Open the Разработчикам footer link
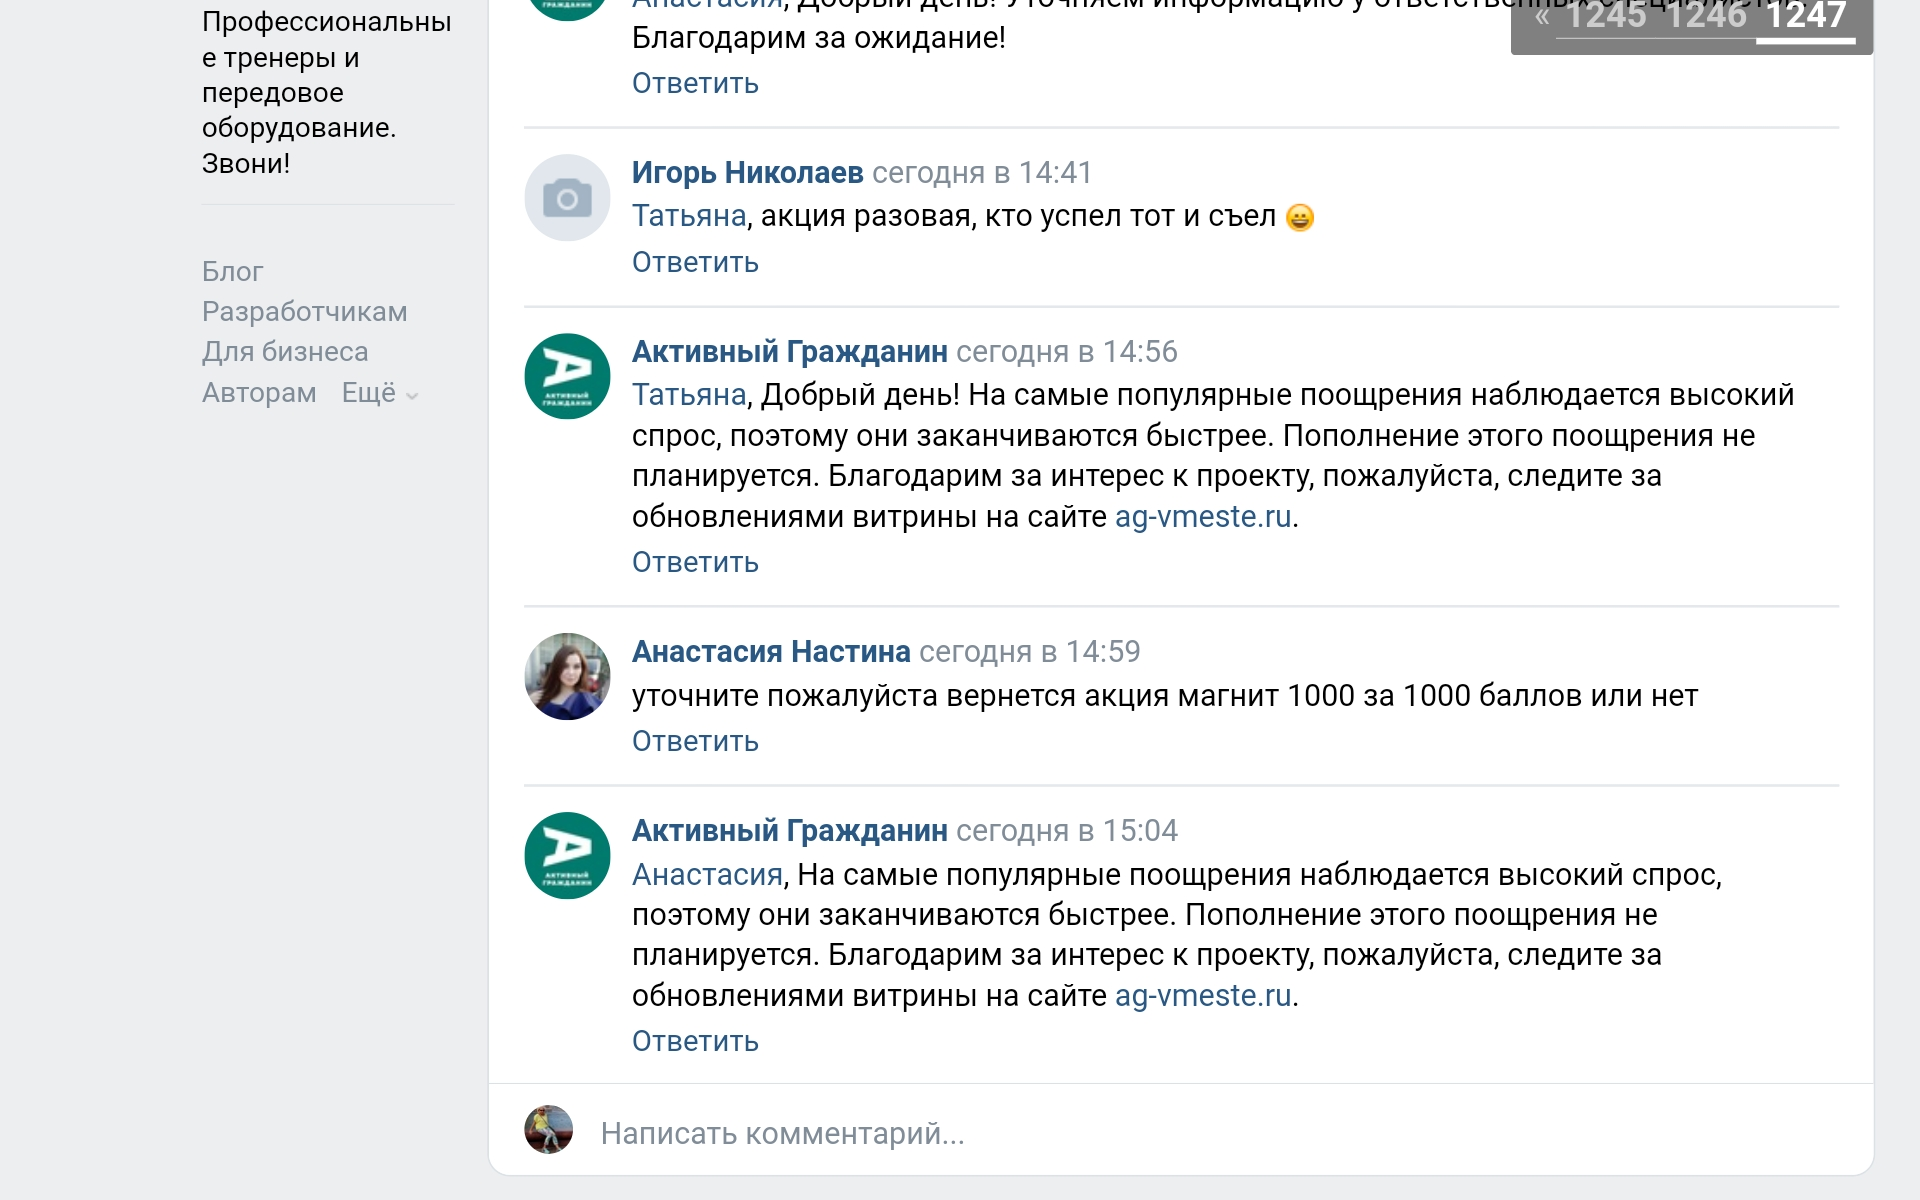The width and height of the screenshot is (1920, 1200). [304, 312]
